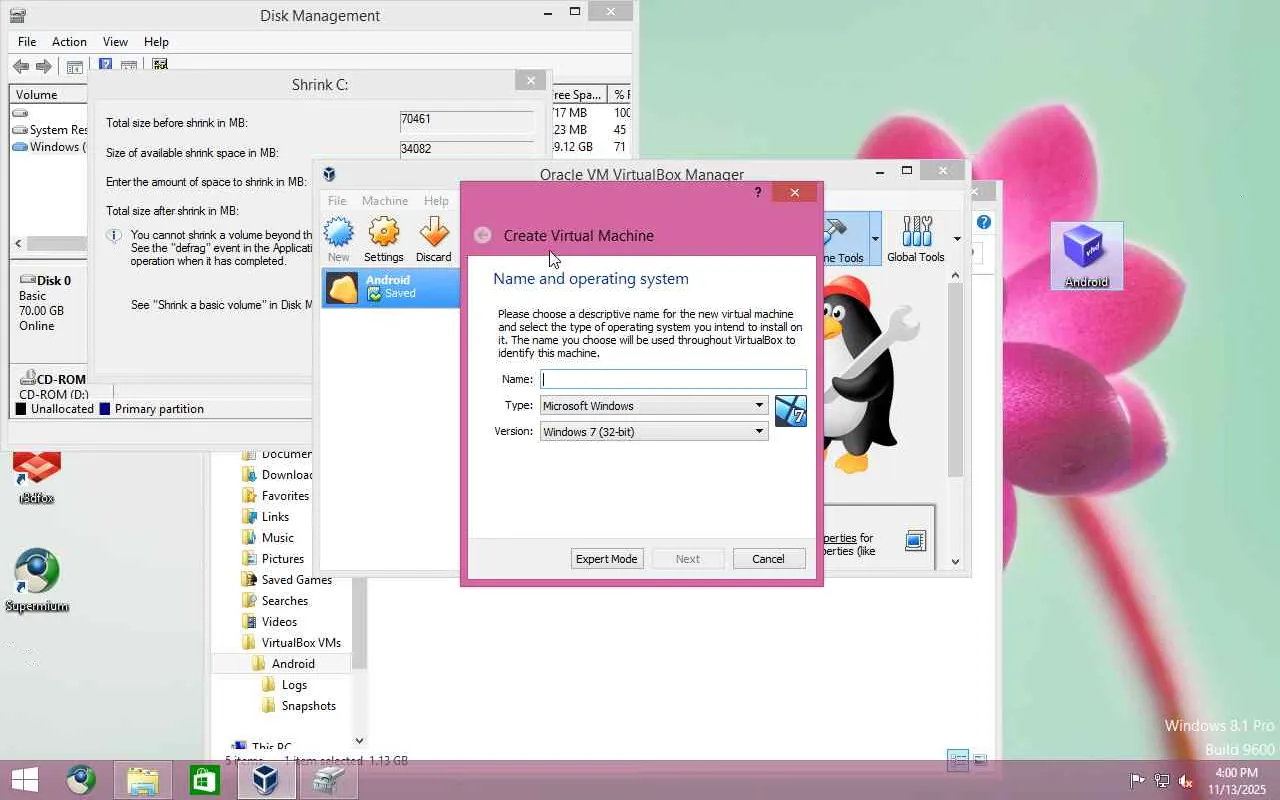Click Cancel in Create Virtual Machine dialog
1280x800 pixels.
(768, 559)
